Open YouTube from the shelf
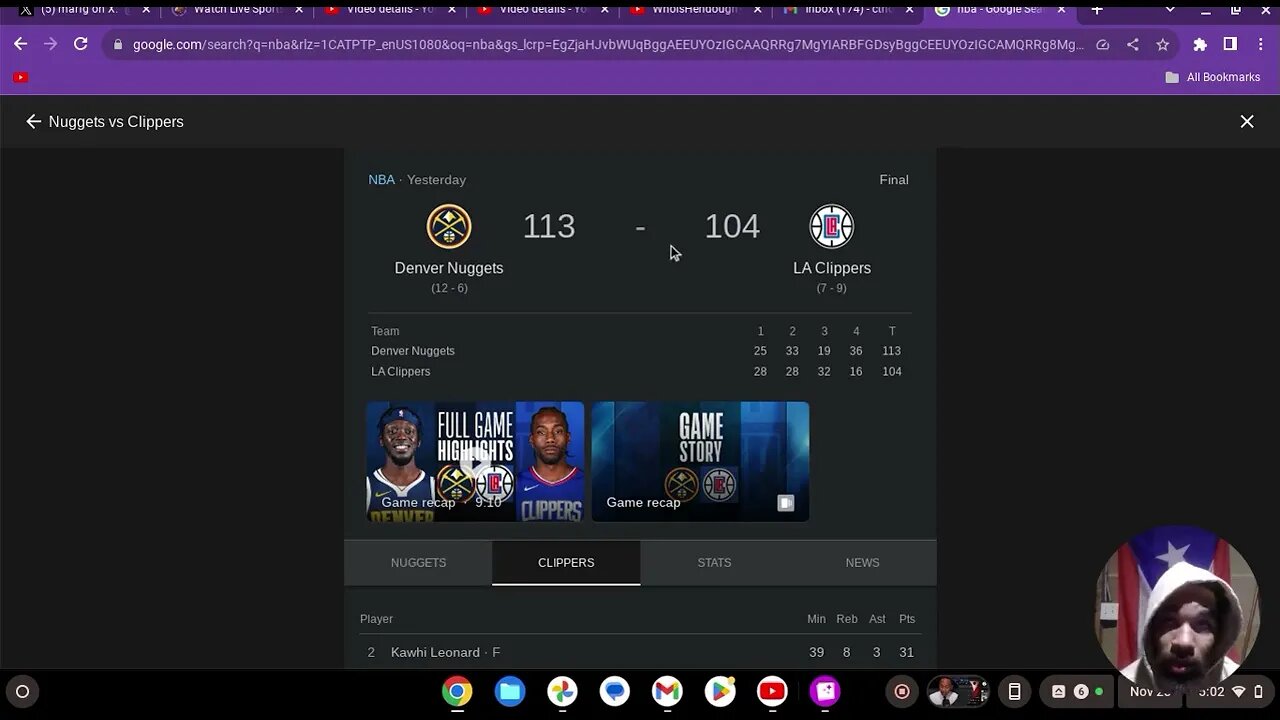Image resolution: width=1280 pixels, height=720 pixels. pyautogui.click(x=772, y=691)
